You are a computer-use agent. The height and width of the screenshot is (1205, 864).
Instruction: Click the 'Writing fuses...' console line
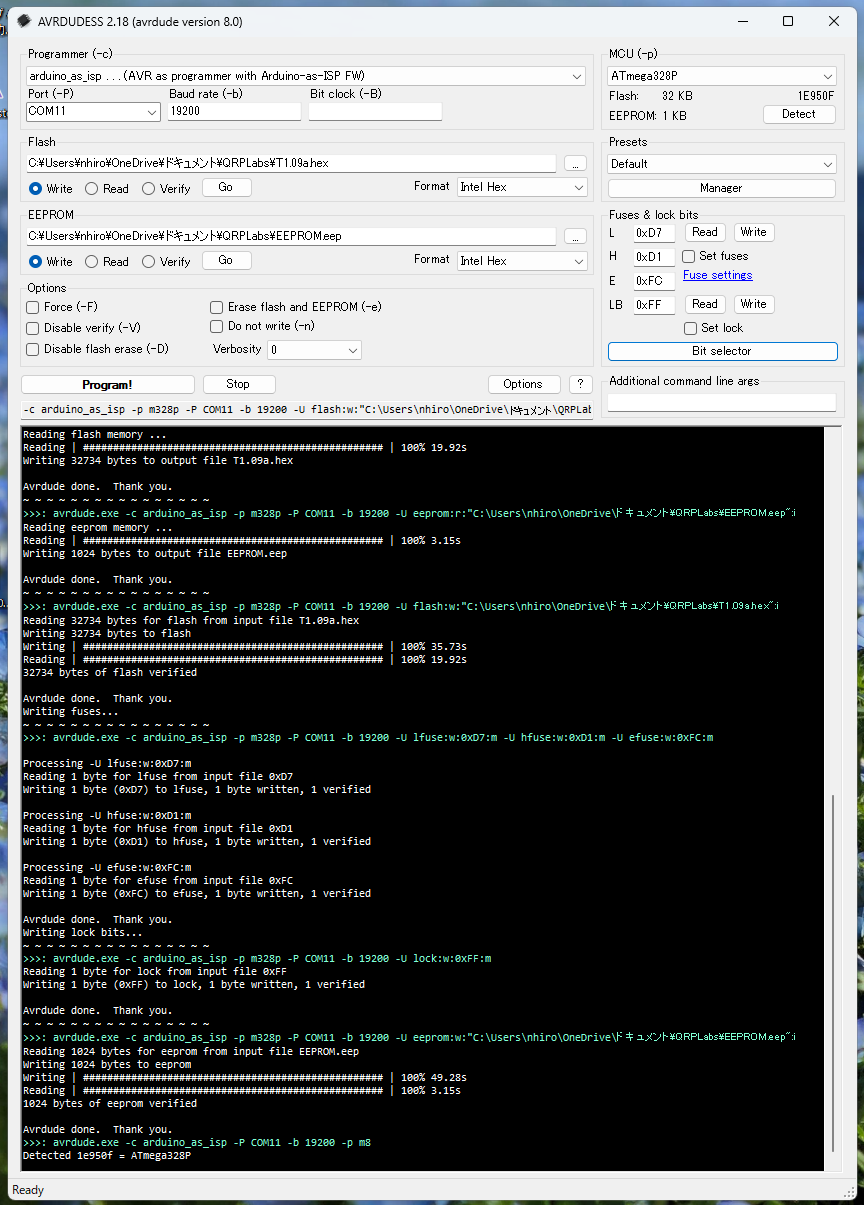[x=71, y=712]
